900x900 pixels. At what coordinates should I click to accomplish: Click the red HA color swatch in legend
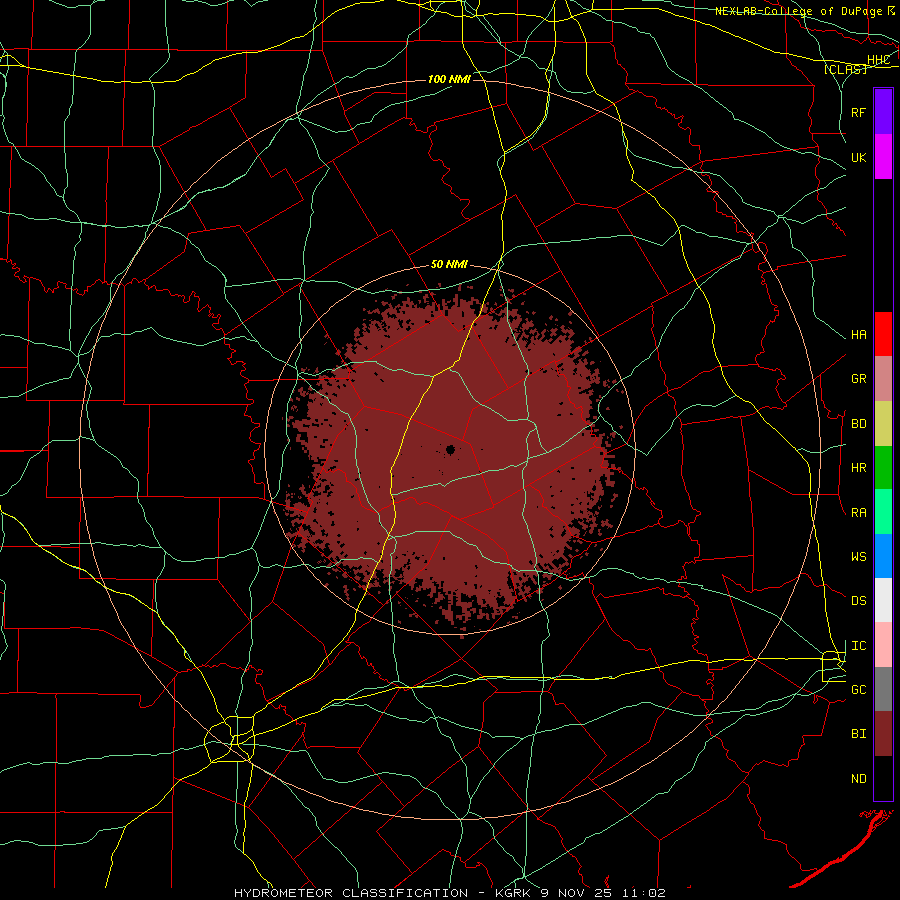coord(883,334)
